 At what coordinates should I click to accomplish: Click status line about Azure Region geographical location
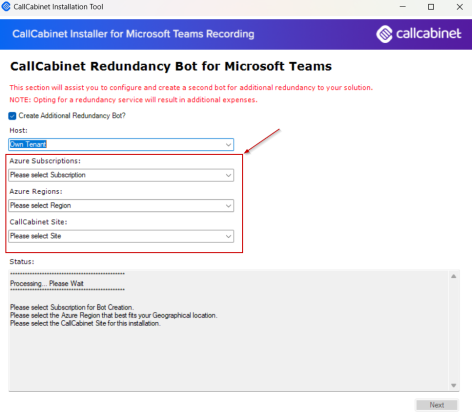tap(113, 315)
